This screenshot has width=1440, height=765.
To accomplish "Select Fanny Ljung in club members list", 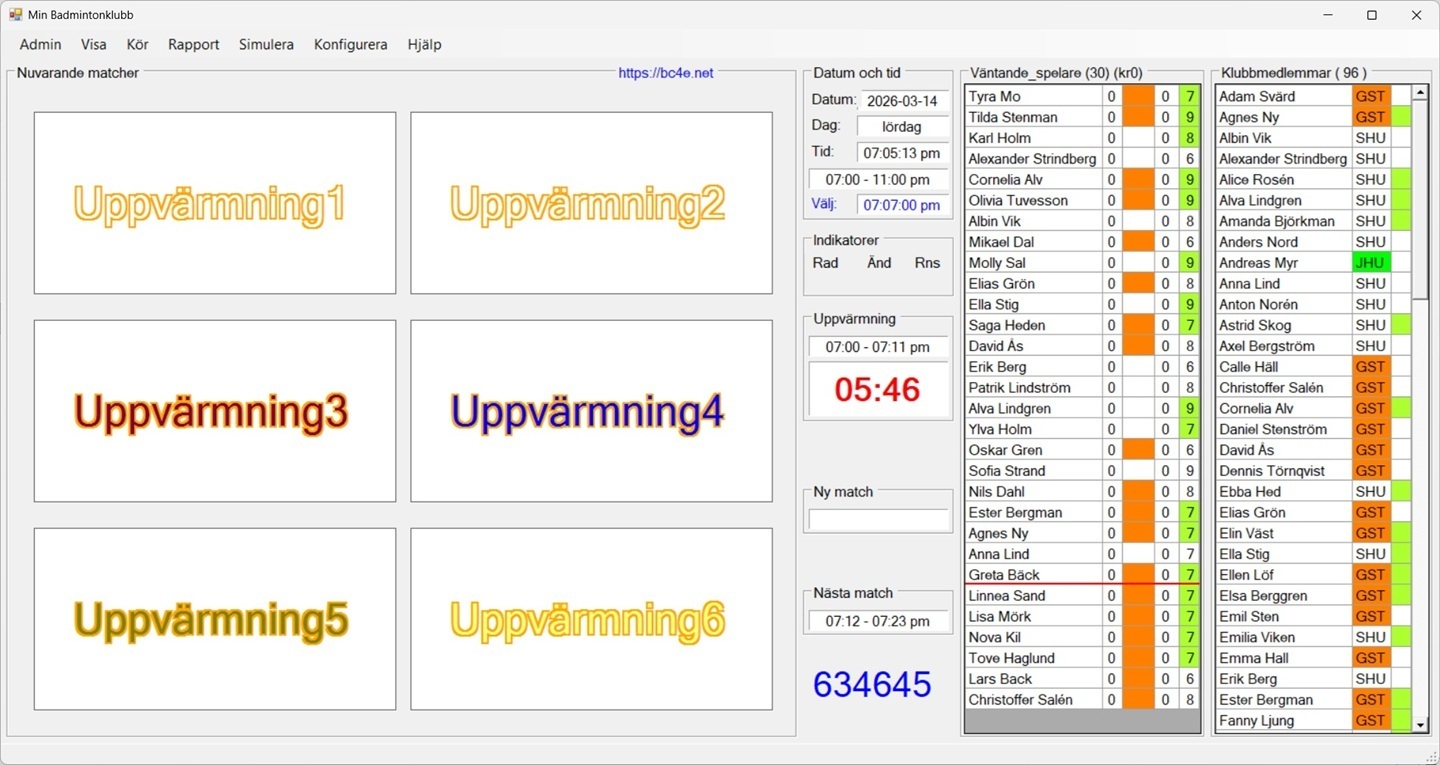I will click(x=1283, y=720).
